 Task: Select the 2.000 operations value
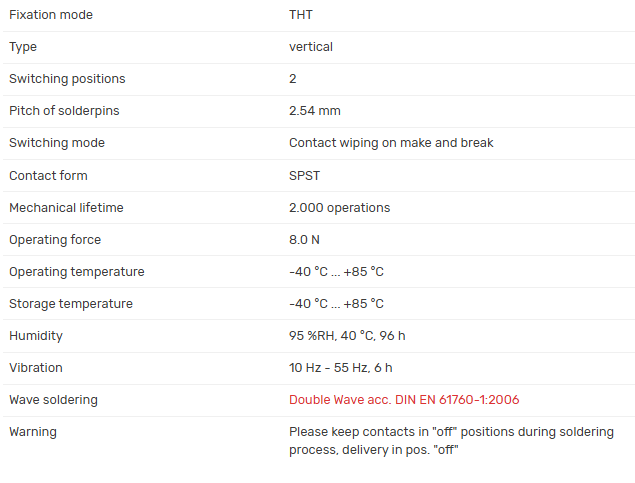339,208
